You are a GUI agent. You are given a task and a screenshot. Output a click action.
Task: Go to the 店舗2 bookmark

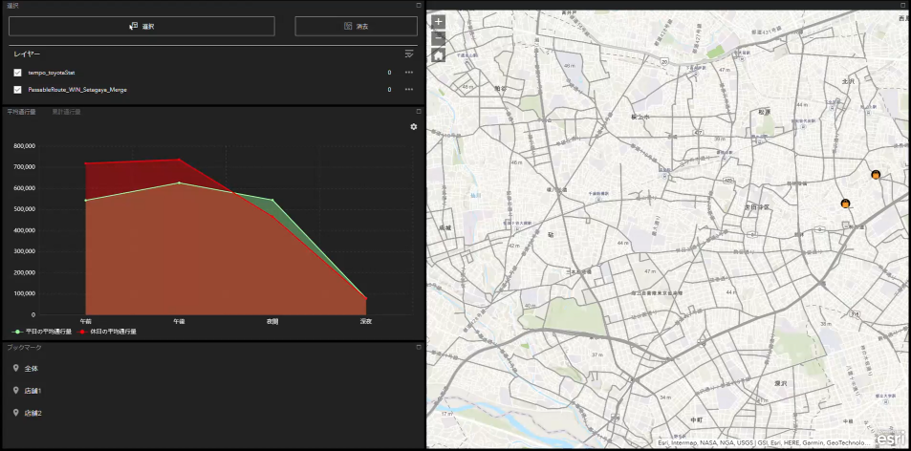pos(33,413)
